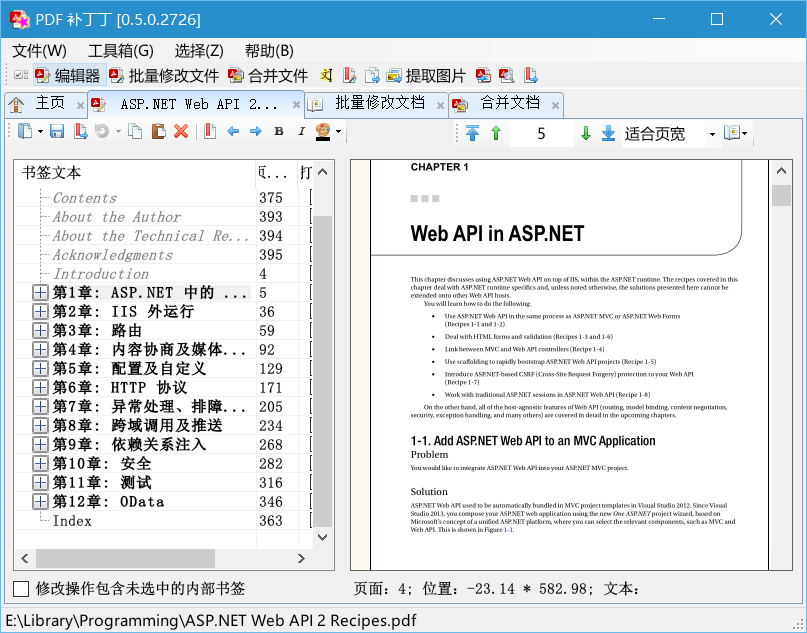The height and width of the screenshot is (633, 807).
Task: Click the paste clipboard icon
Action: tap(158, 132)
